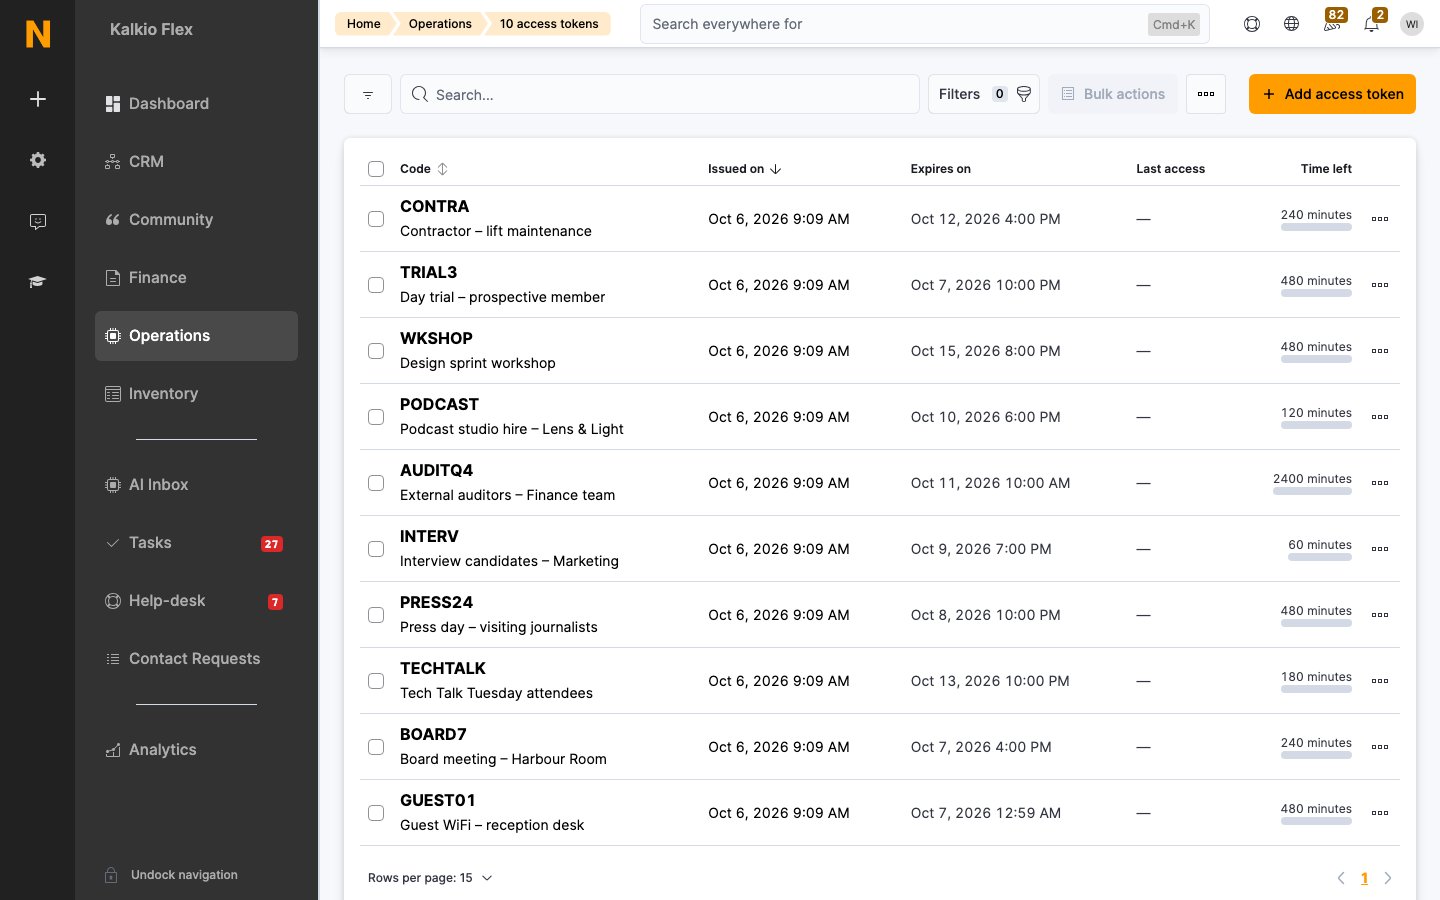Screen dimensions: 1440x900
Task: Open row actions menu for GUEST01
Action: tap(1380, 813)
